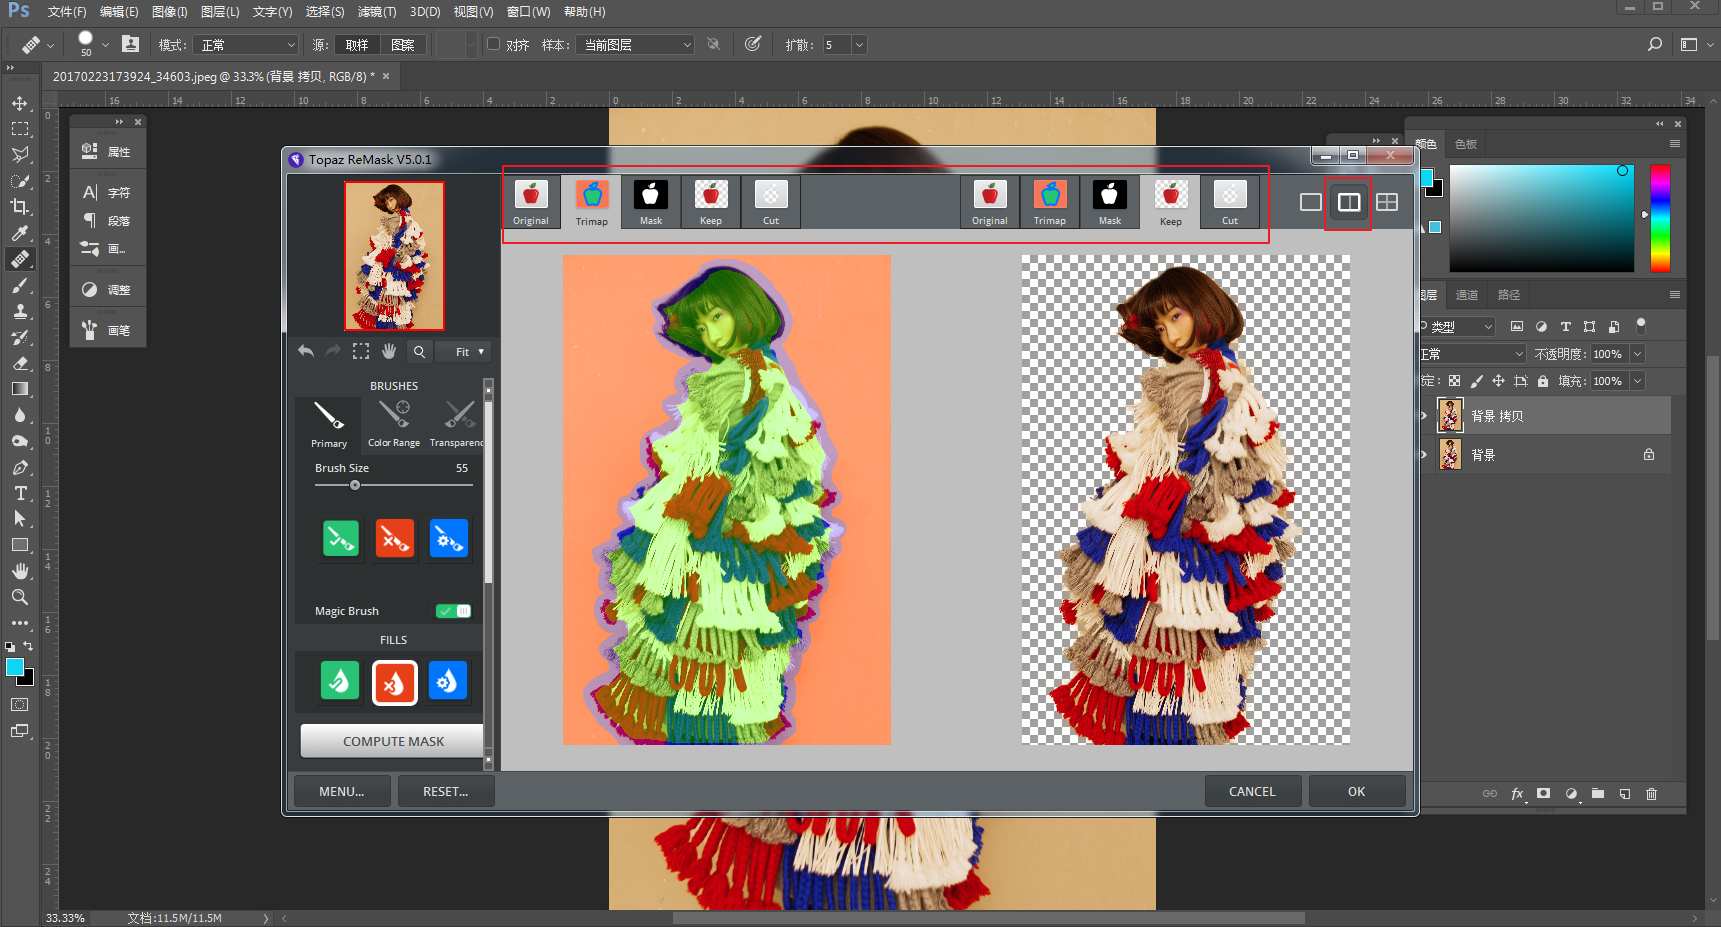Toggle lock transparent pixels icon
This screenshot has width=1721, height=927.
point(1454,381)
